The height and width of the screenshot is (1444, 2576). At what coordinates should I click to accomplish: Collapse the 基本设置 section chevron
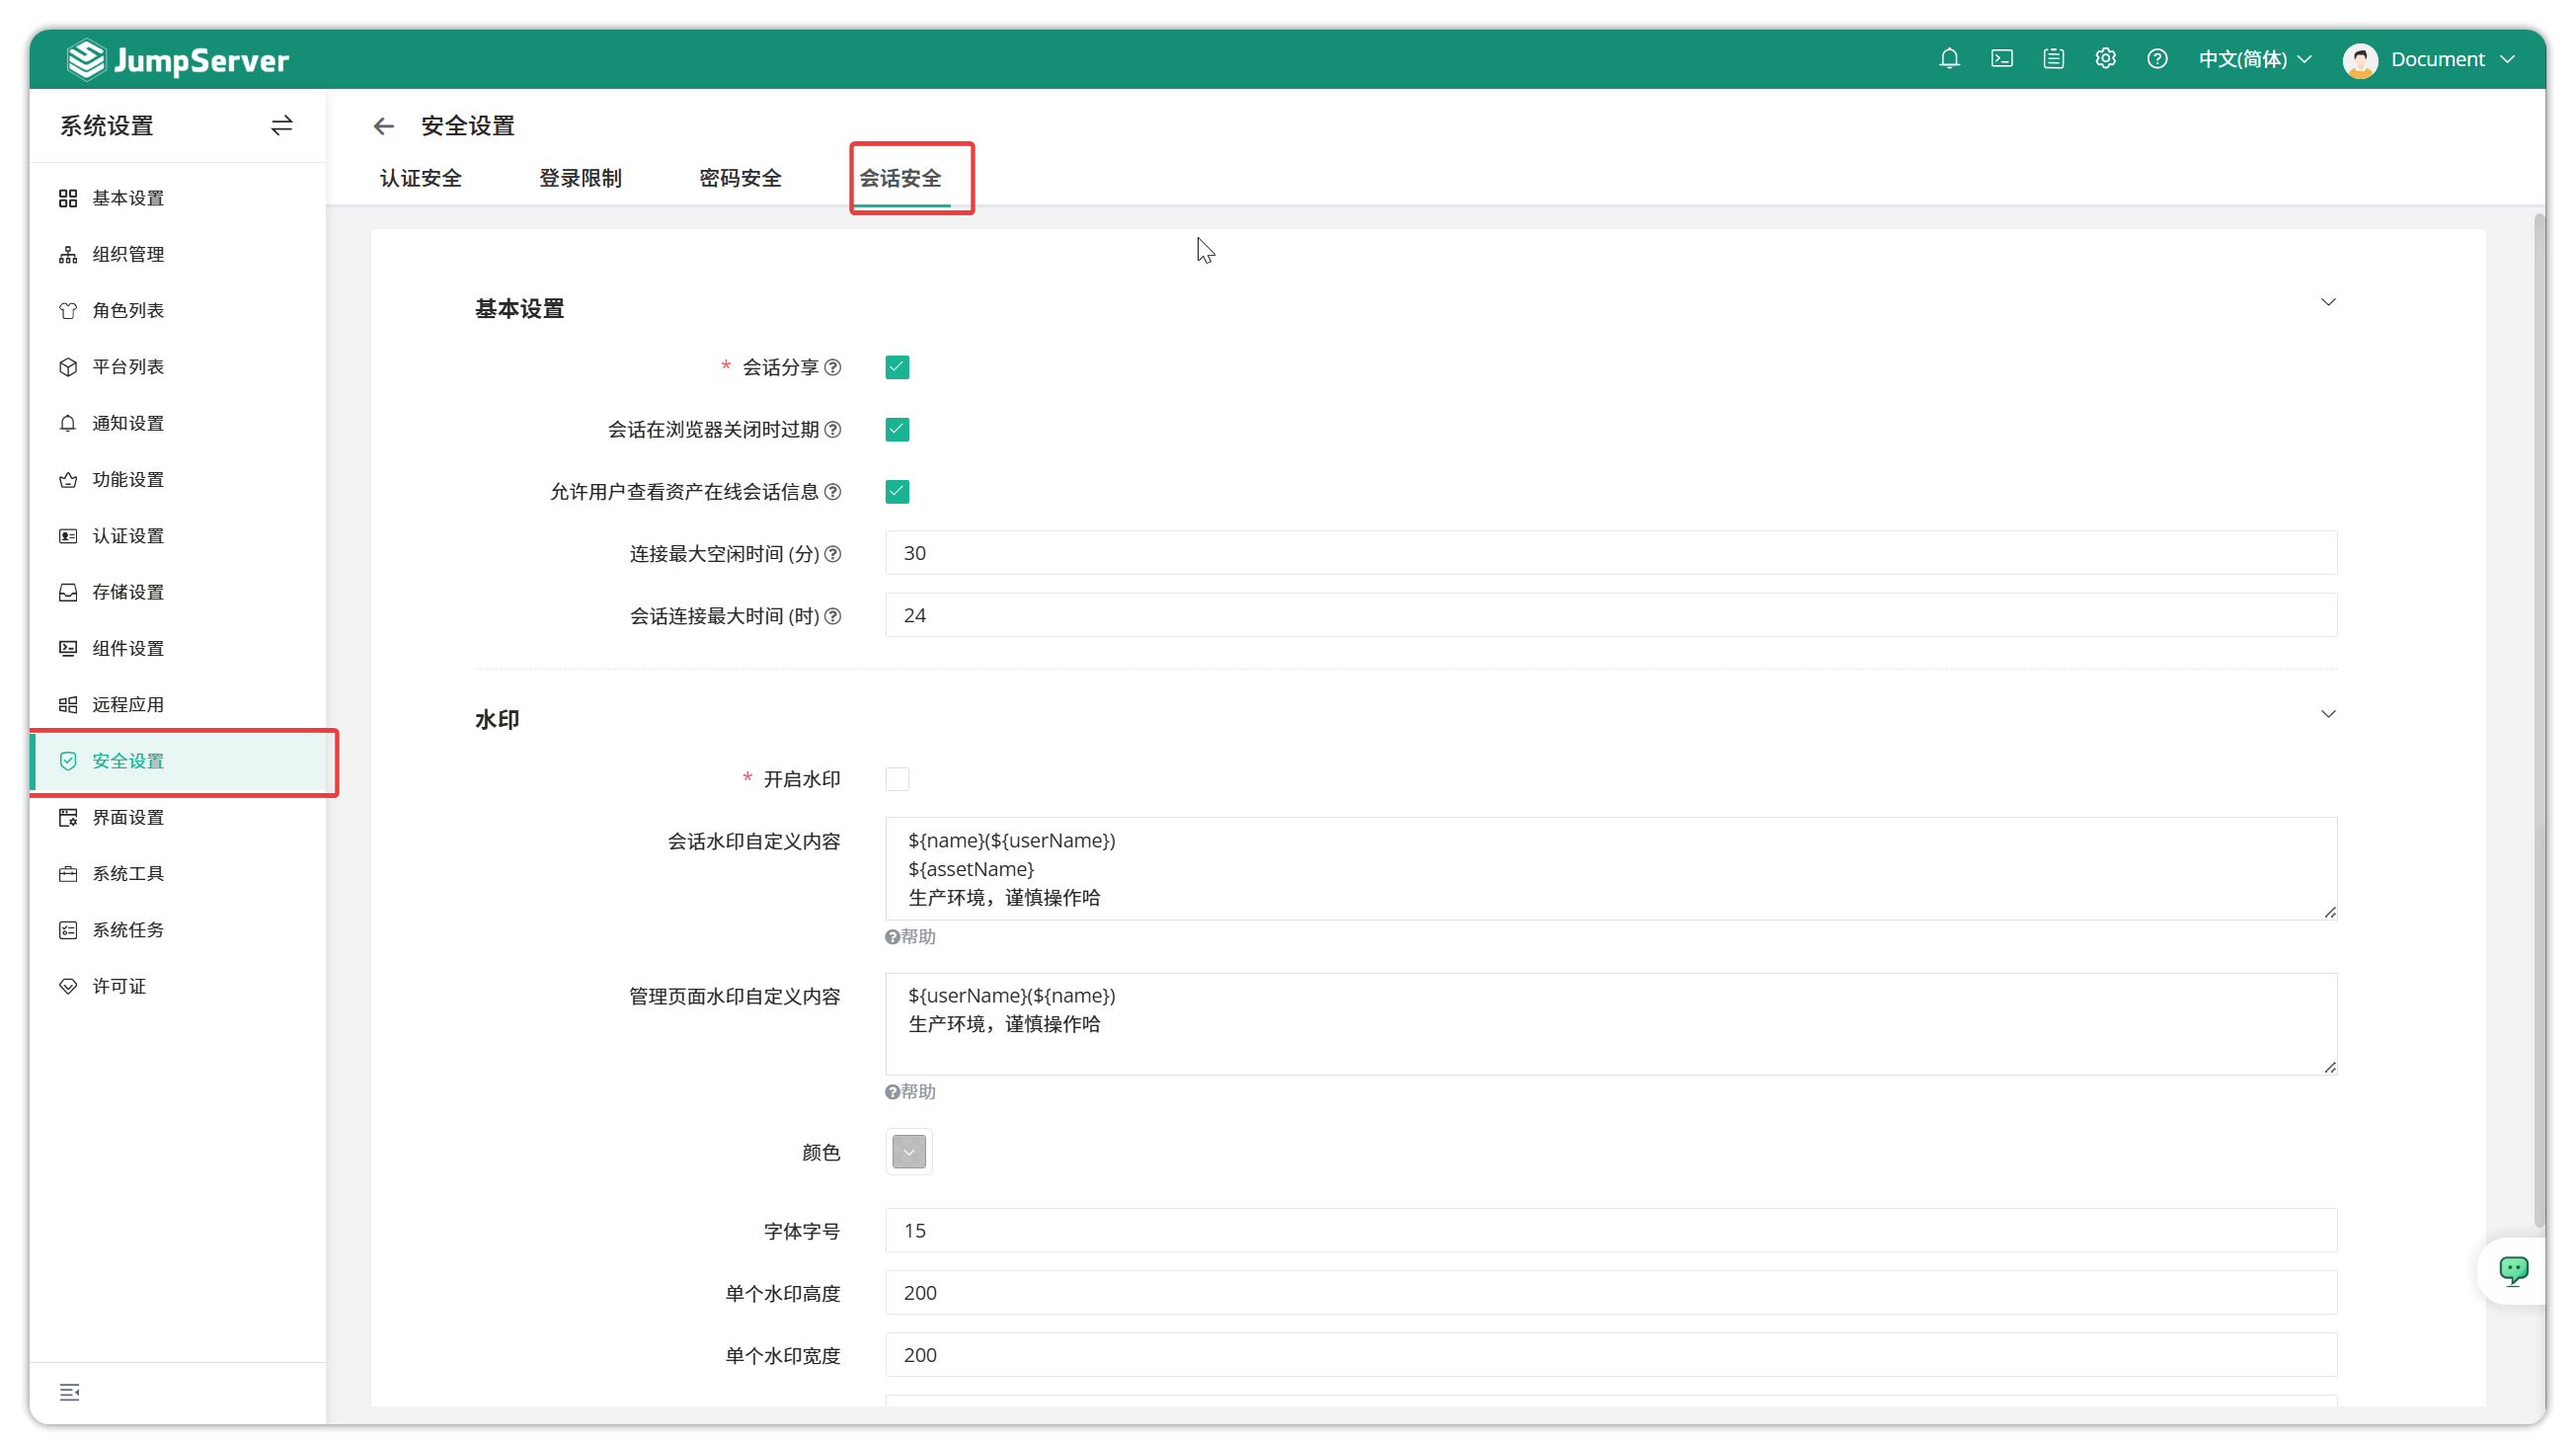2329,301
